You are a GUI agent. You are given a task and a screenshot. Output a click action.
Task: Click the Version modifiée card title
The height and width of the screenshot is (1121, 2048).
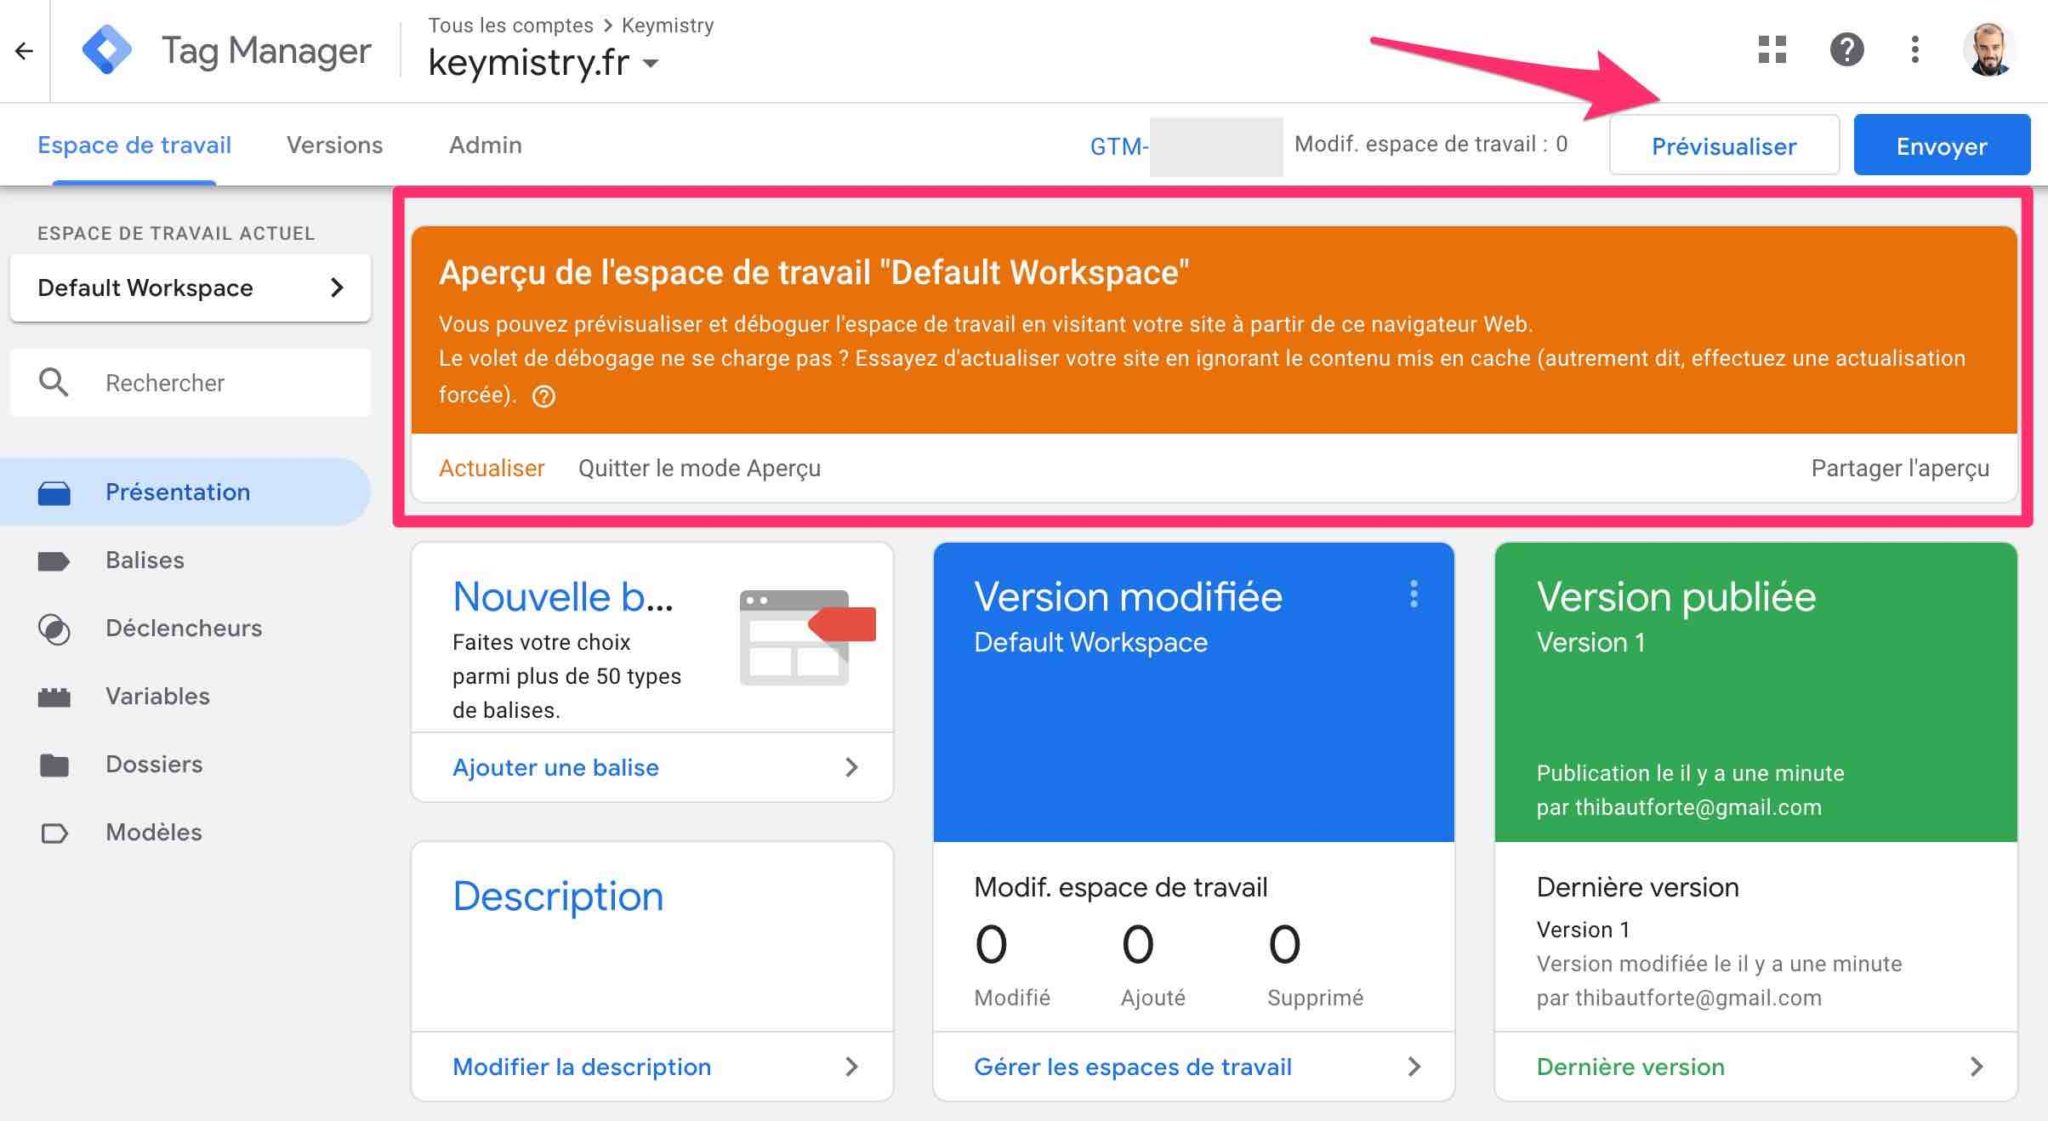[x=1128, y=597]
